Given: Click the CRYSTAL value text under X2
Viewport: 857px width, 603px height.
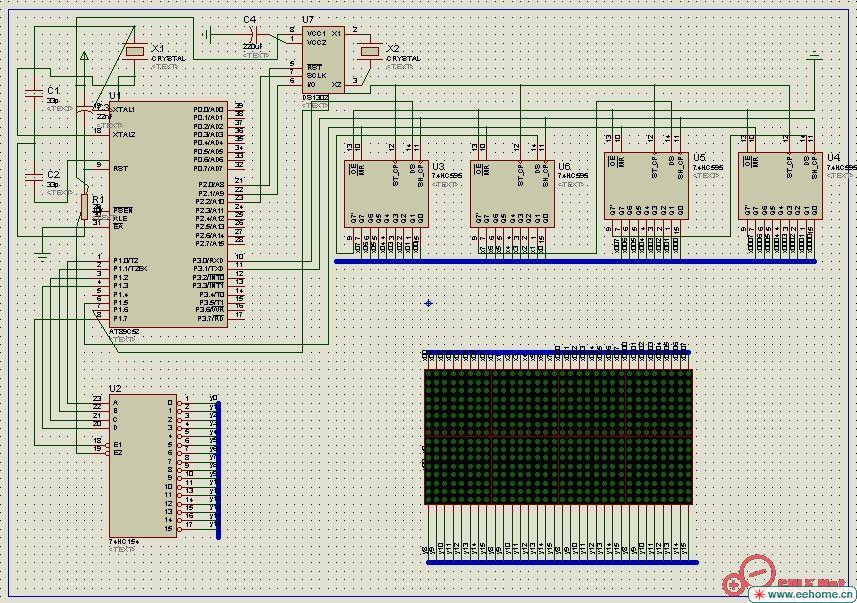Looking at the screenshot, I should (403, 58).
